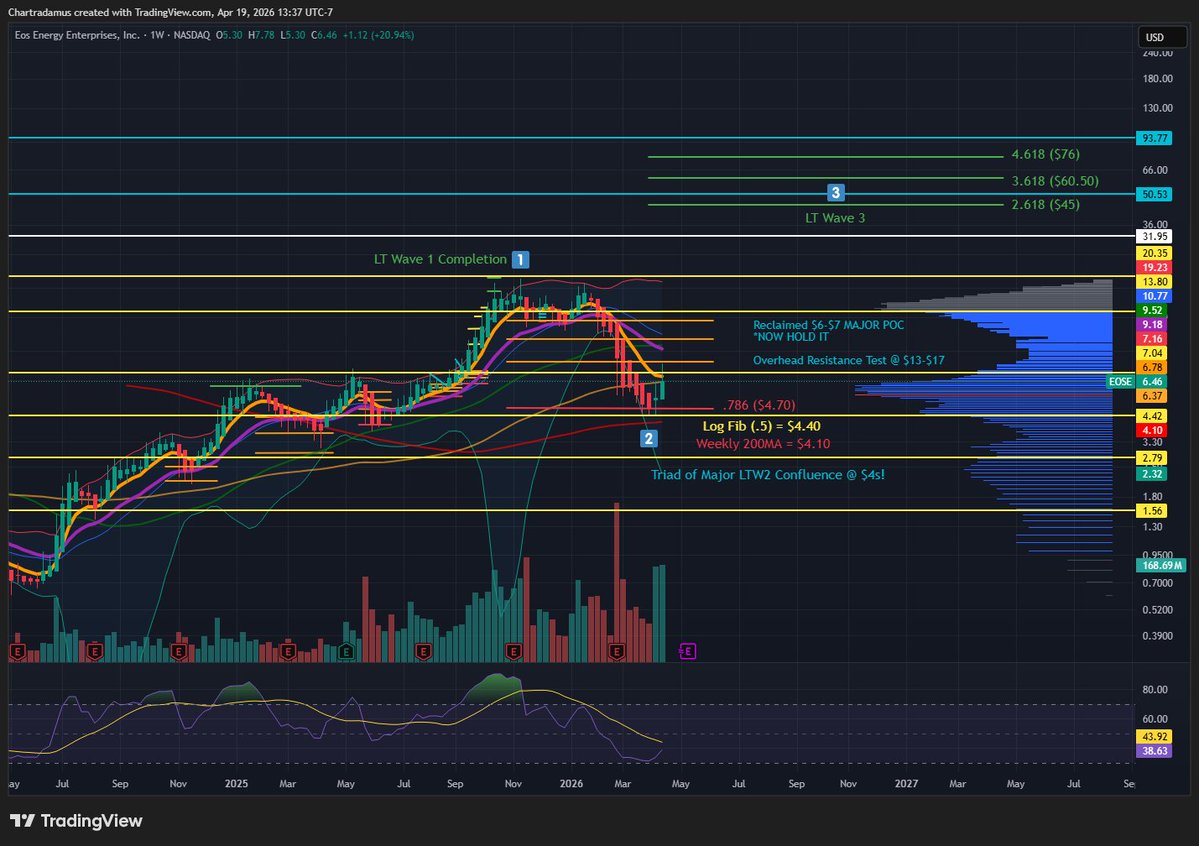The height and width of the screenshot is (846, 1199).
Task: Click the 13.80 yellow price tag
Action: tap(1155, 282)
